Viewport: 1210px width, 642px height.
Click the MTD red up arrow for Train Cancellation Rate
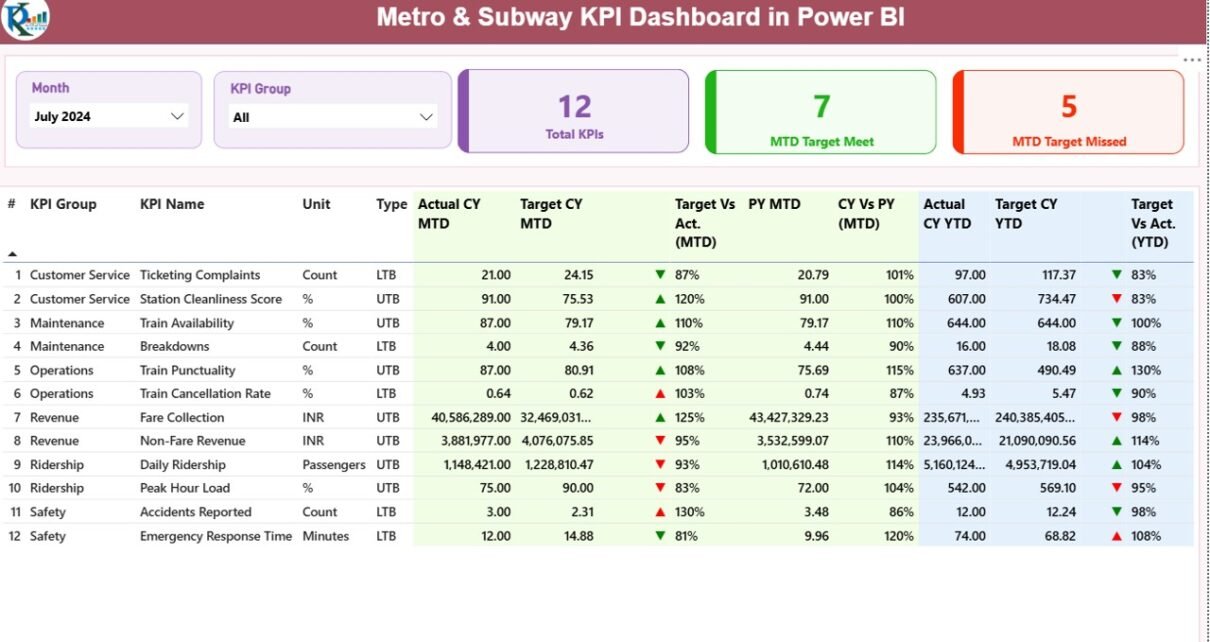(659, 394)
